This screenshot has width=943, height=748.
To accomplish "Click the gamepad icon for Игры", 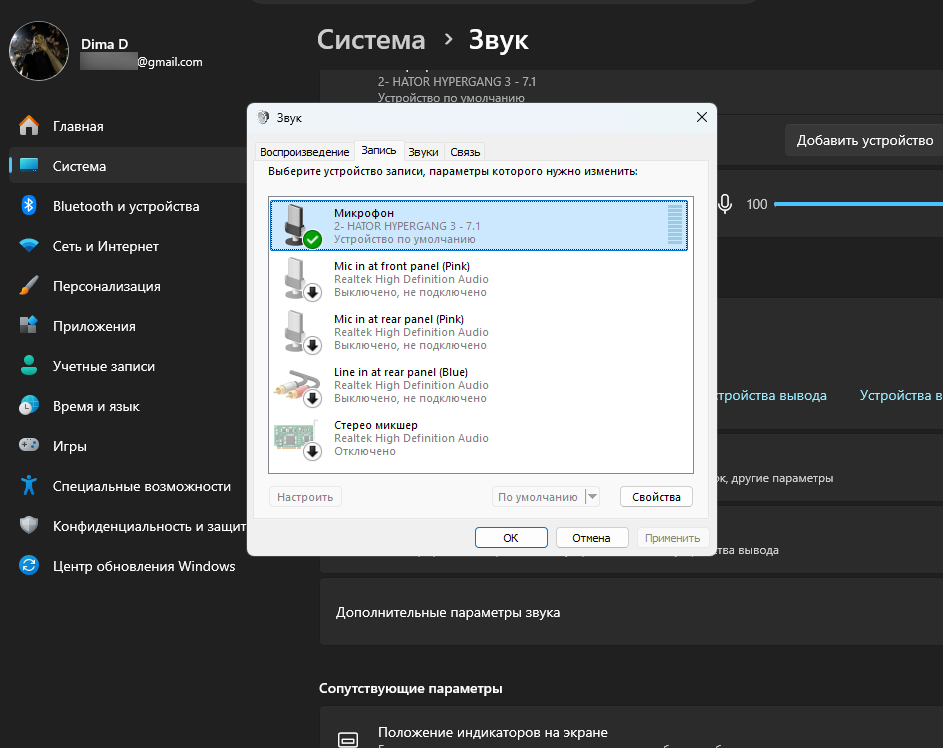I will 29,446.
